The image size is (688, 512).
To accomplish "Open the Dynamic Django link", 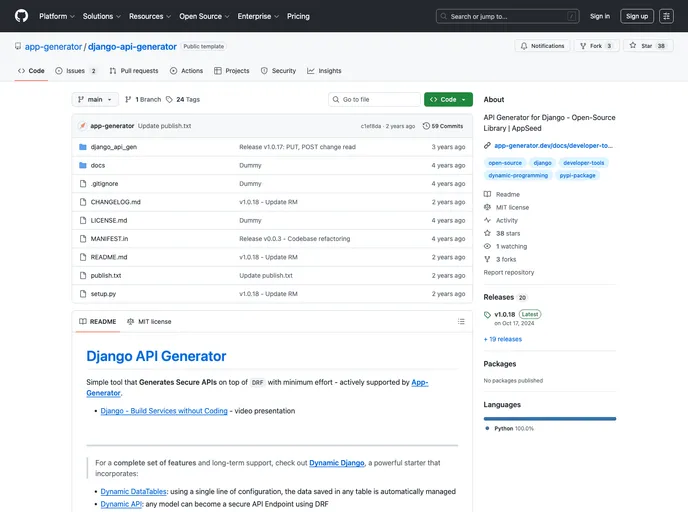I will (x=337, y=463).
